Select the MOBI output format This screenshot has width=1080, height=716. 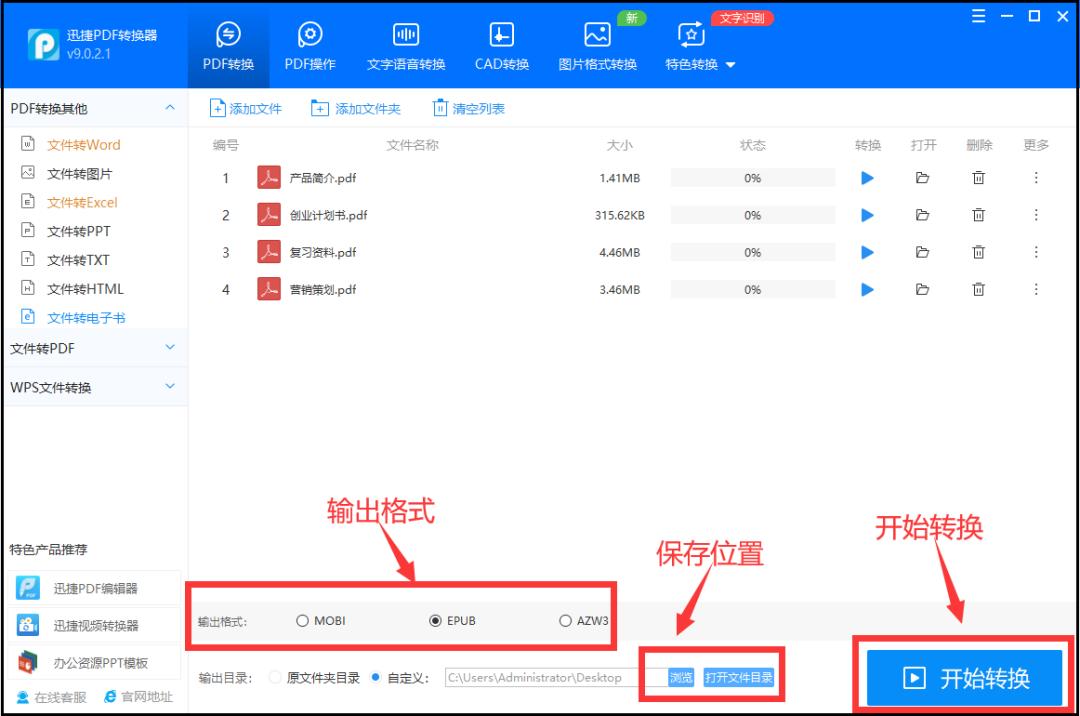click(x=302, y=619)
